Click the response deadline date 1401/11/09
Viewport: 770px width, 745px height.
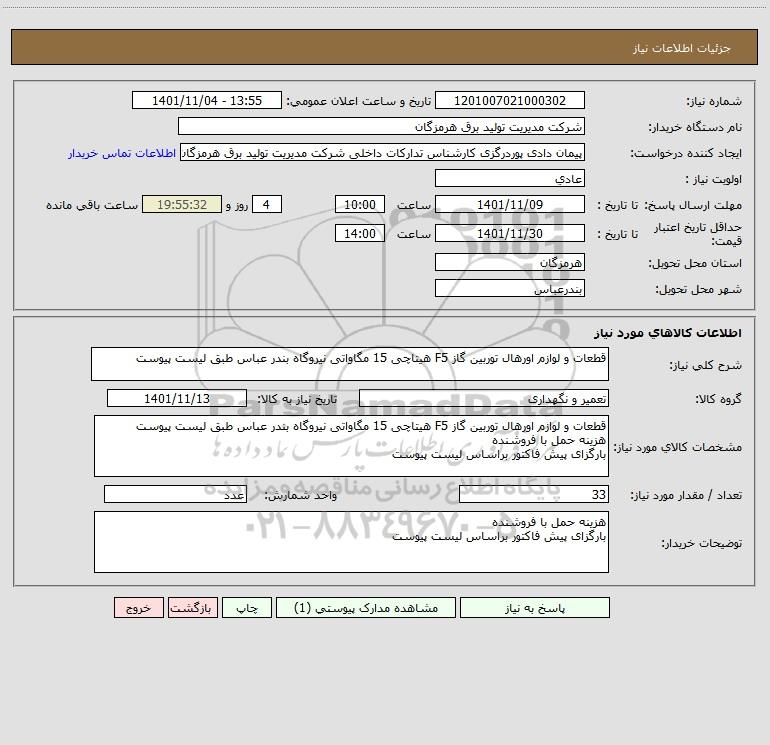(x=510, y=205)
